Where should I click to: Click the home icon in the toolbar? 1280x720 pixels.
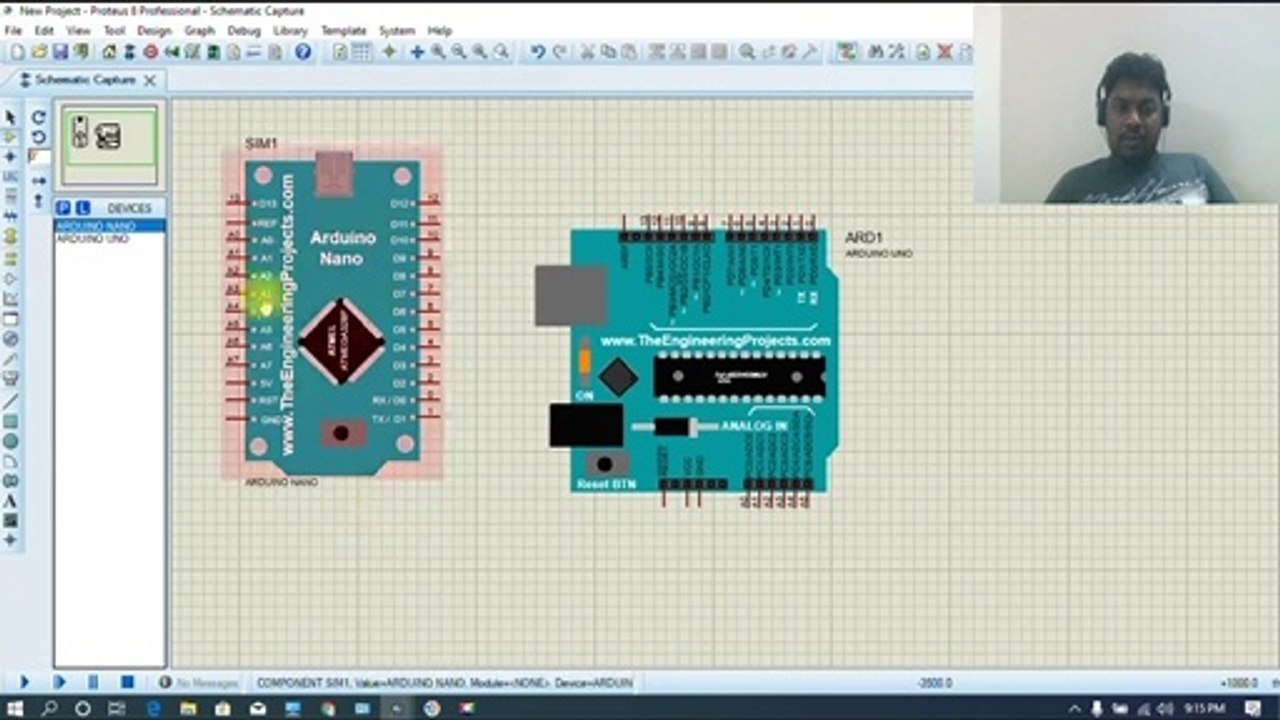(x=110, y=52)
